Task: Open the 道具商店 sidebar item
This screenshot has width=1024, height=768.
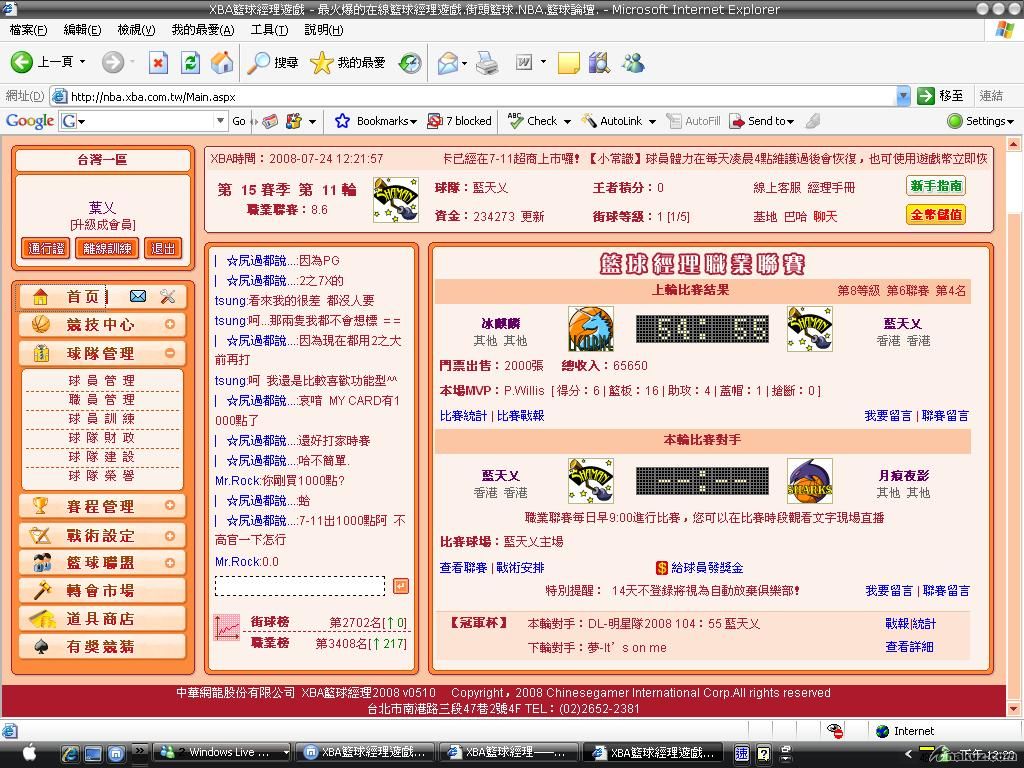Action: (102, 618)
